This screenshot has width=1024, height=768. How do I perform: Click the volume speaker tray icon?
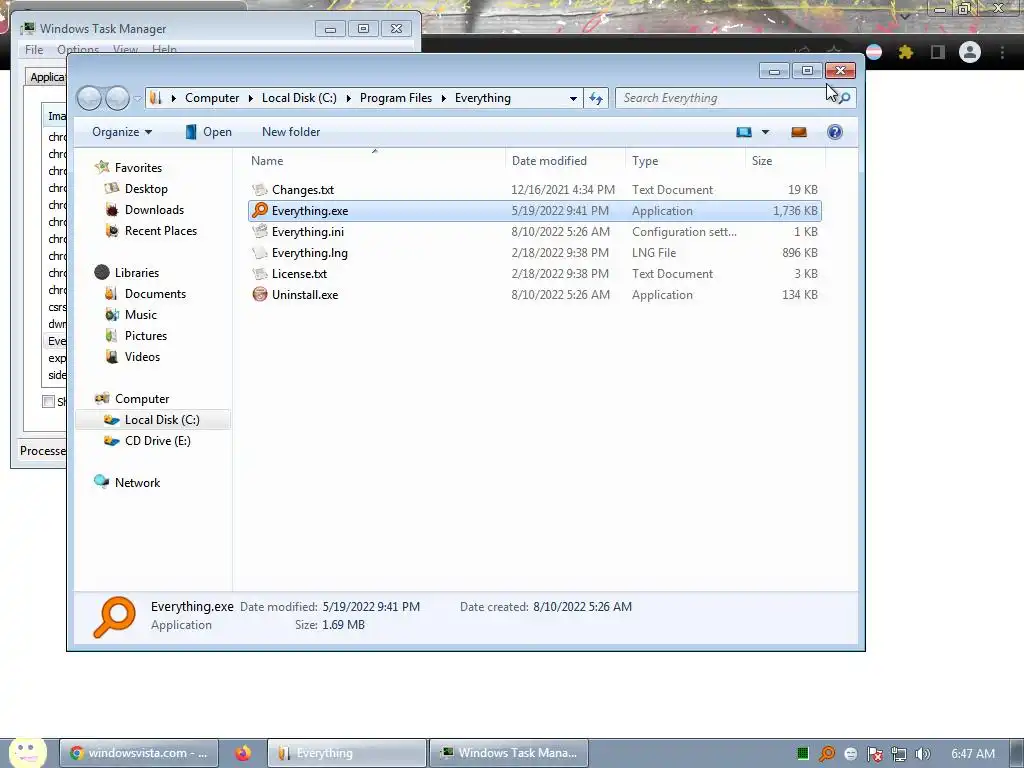(923, 754)
